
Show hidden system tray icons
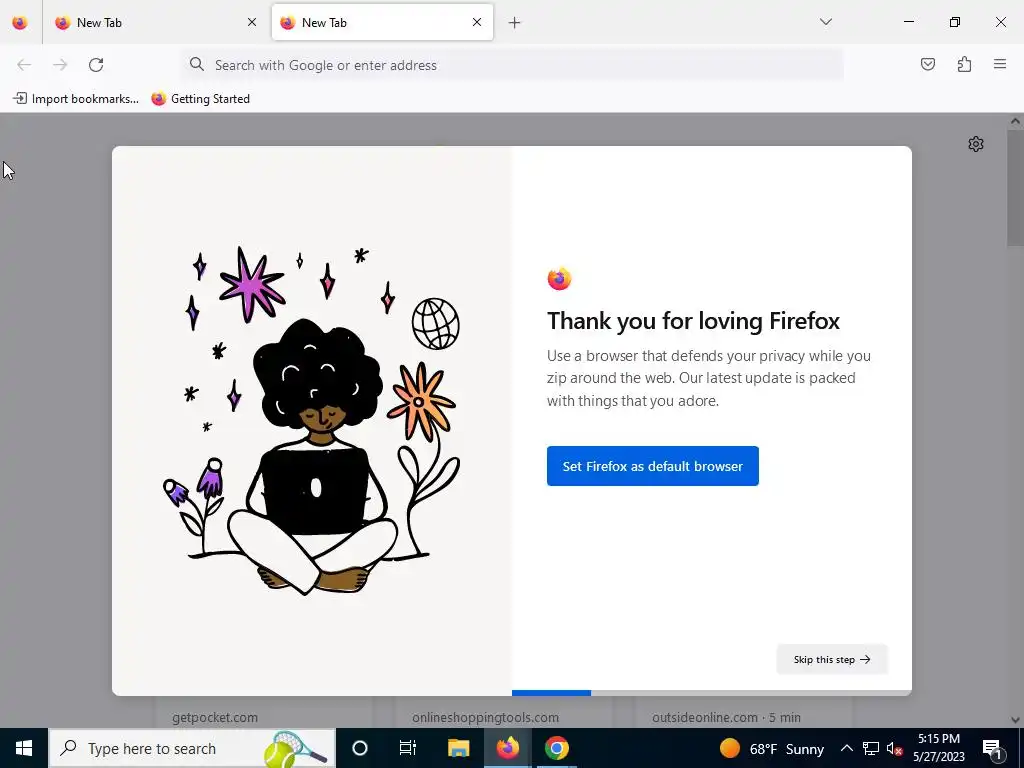(846, 748)
